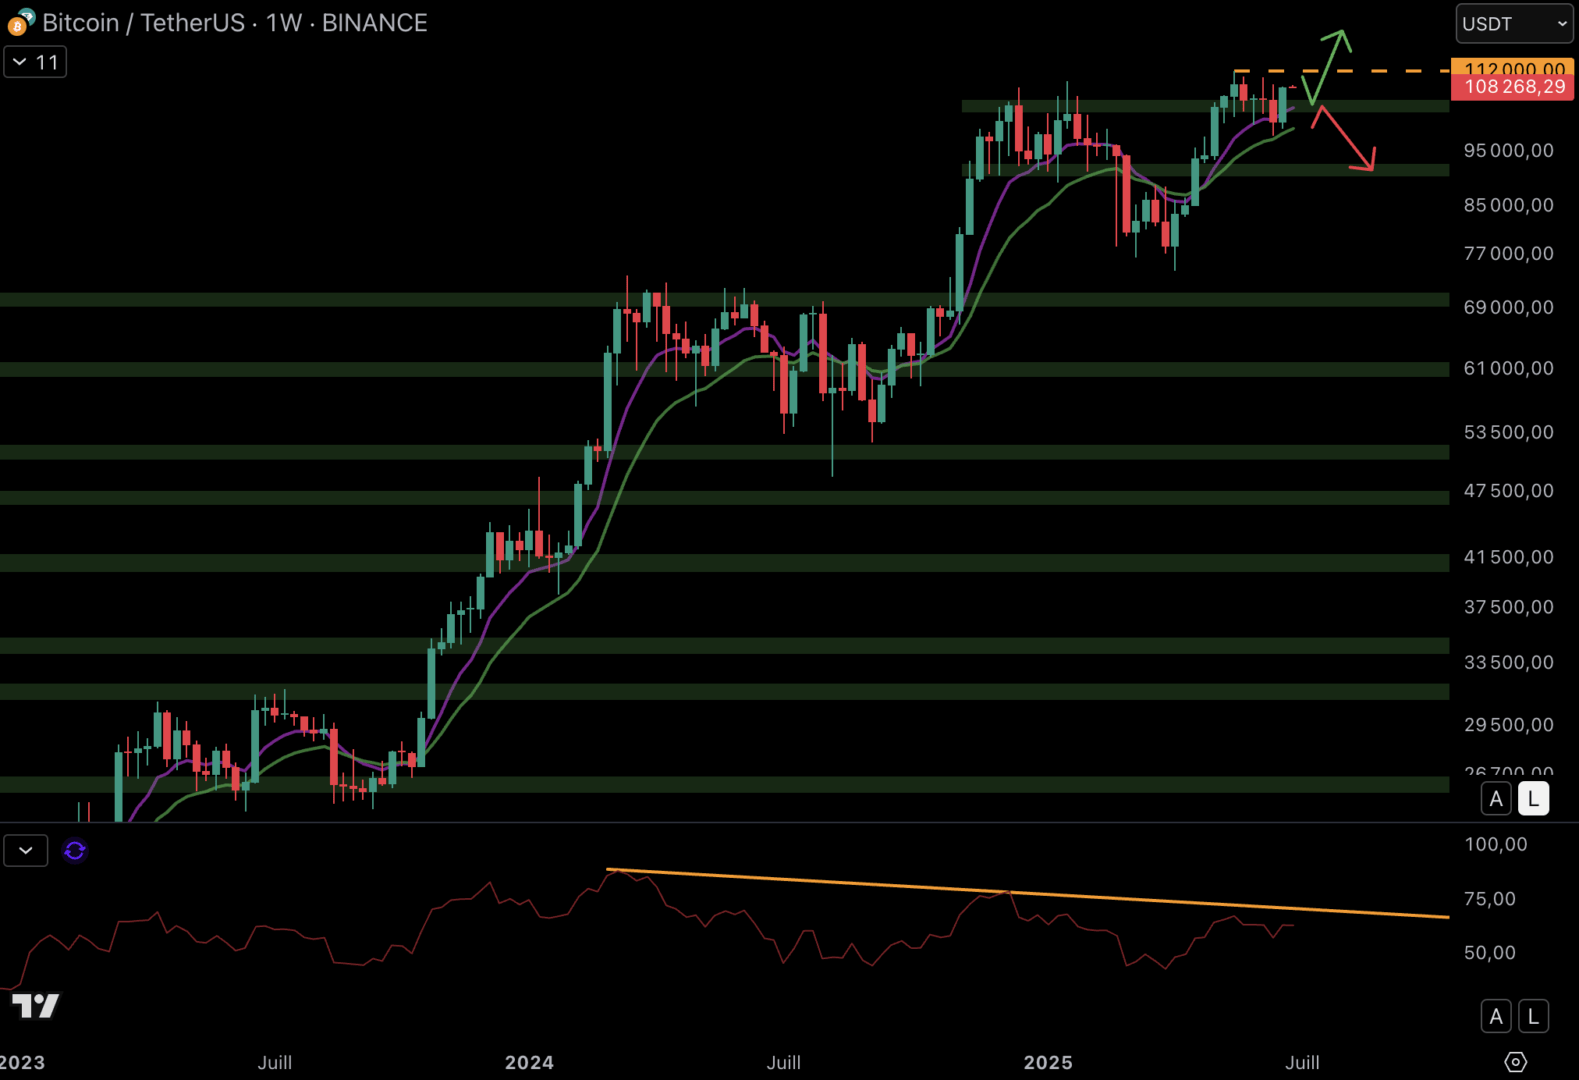Click the 2024 label on time axis
The width and height of the screenshot is (1579, 1080).
click(529, 1062)
